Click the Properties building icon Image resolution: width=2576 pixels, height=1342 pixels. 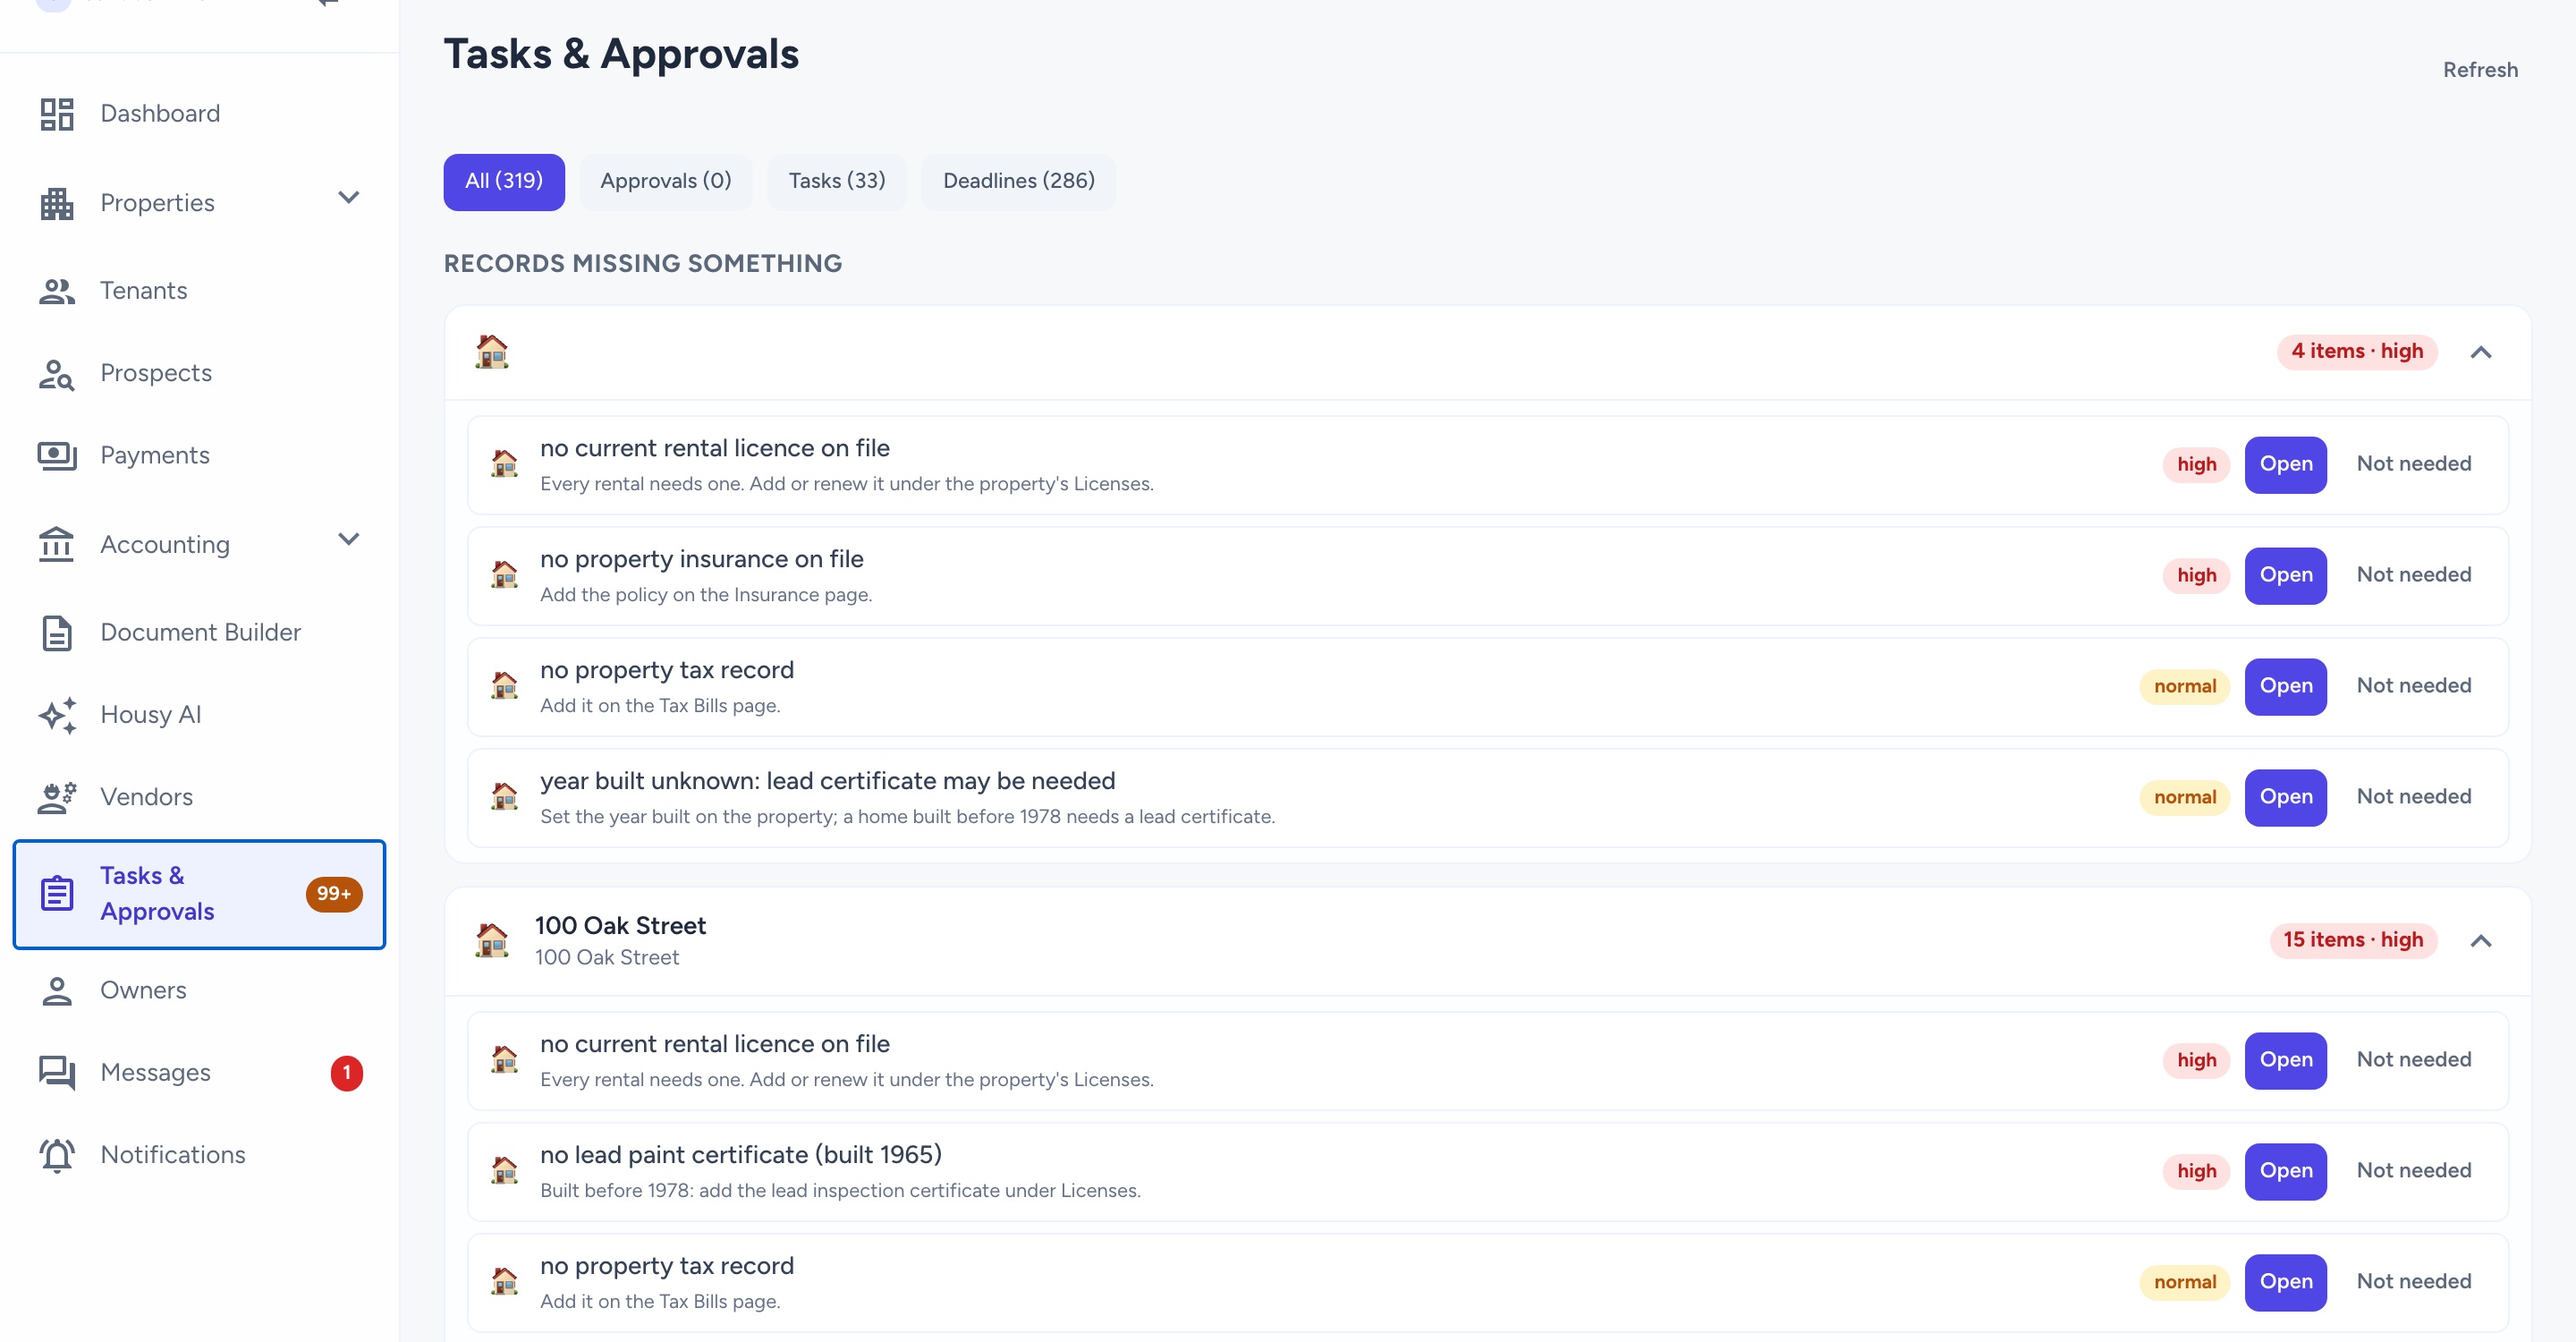pos(57,203)
